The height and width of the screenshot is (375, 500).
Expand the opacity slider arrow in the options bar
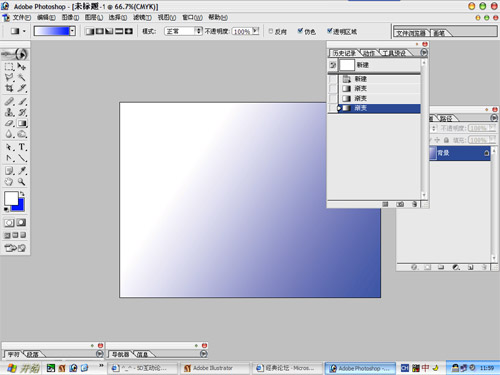click(x=255, y=31)
